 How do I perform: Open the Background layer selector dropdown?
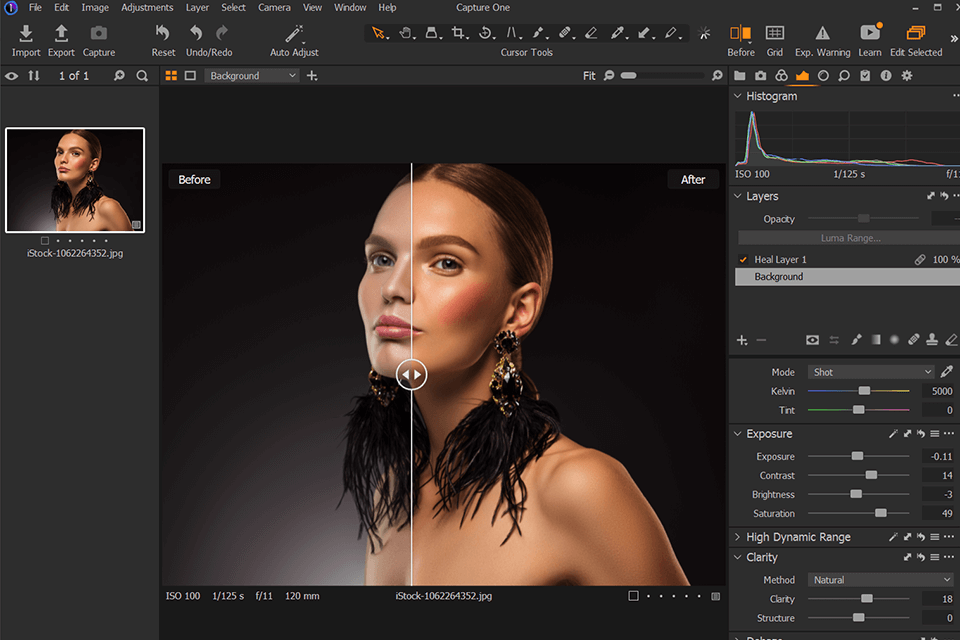pyautogui.click(x=251, y=75)
